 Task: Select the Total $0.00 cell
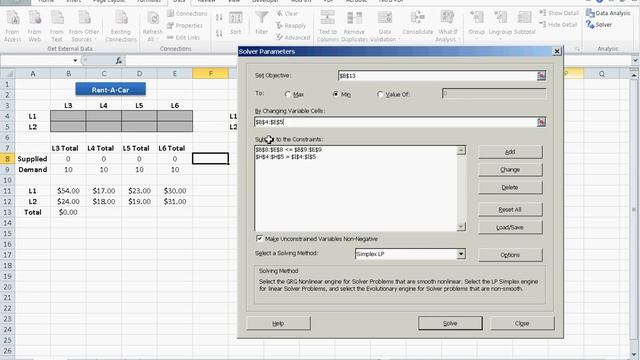(68, 212)
